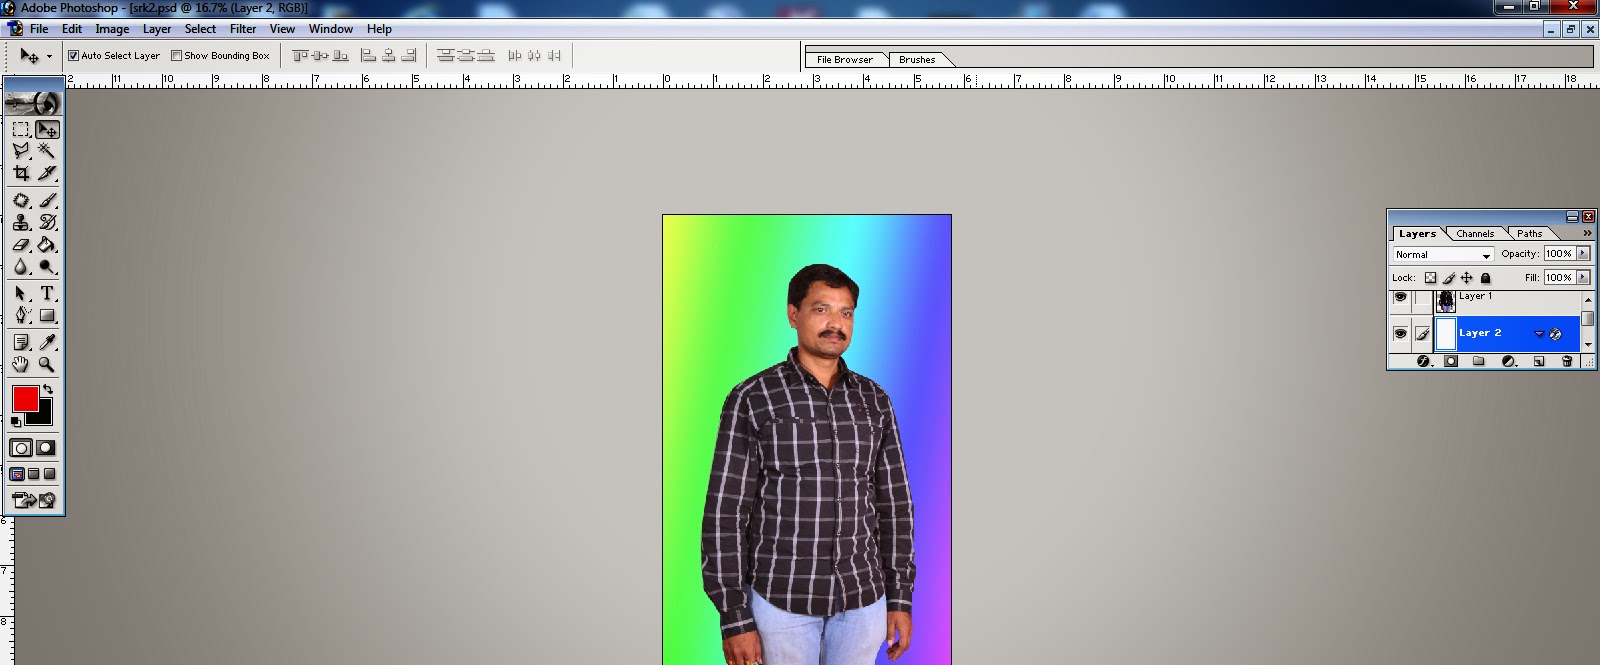The height and width of the screenshot is (665, 1600).
Task: Jump to ImageReady from toolbox
Action: point(33,500)
